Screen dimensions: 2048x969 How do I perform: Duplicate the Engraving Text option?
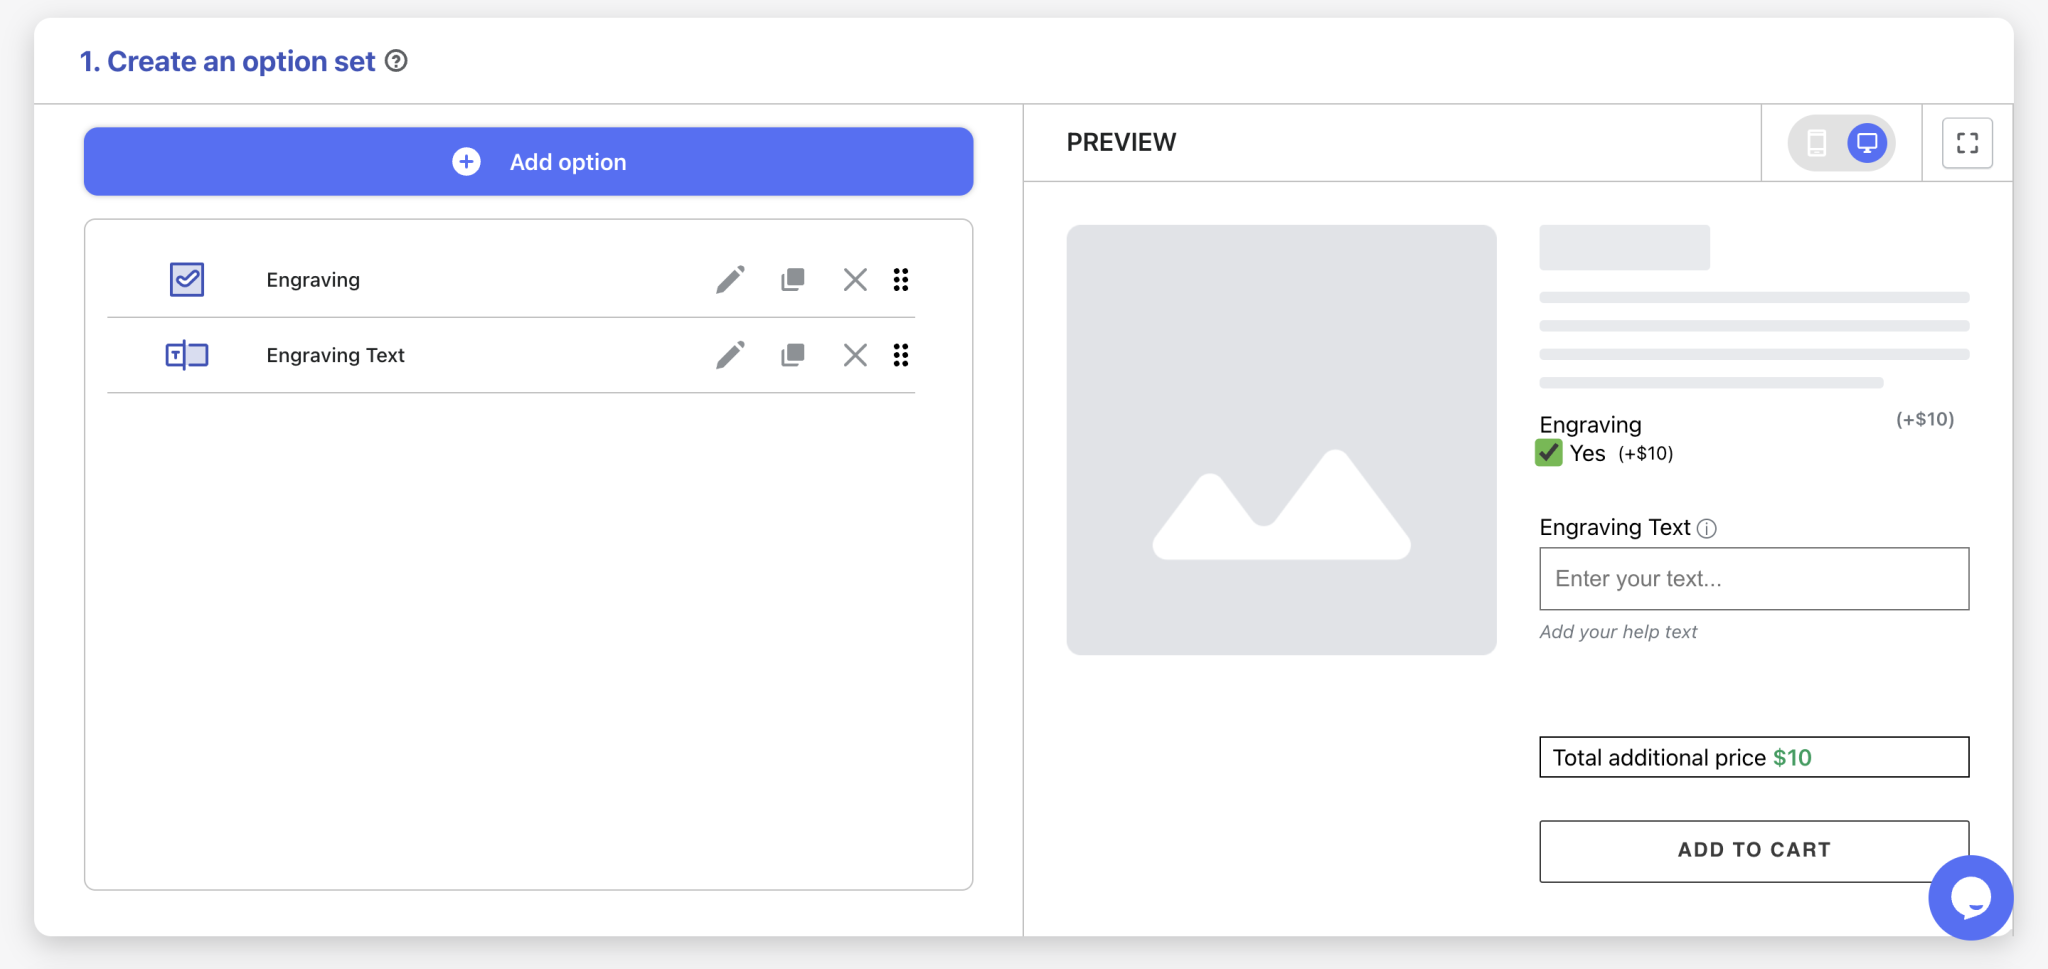pyautogui.click(x=792, y=355)
